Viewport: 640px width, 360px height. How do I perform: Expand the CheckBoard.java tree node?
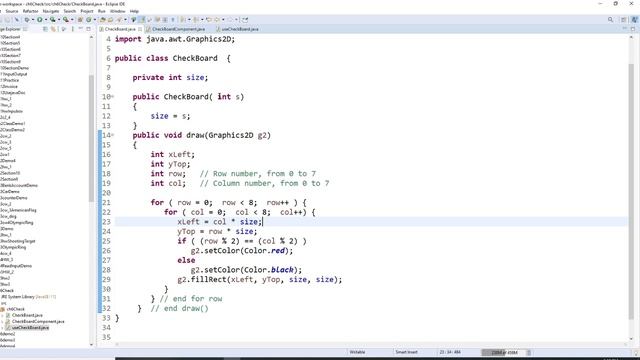[2, 315]
